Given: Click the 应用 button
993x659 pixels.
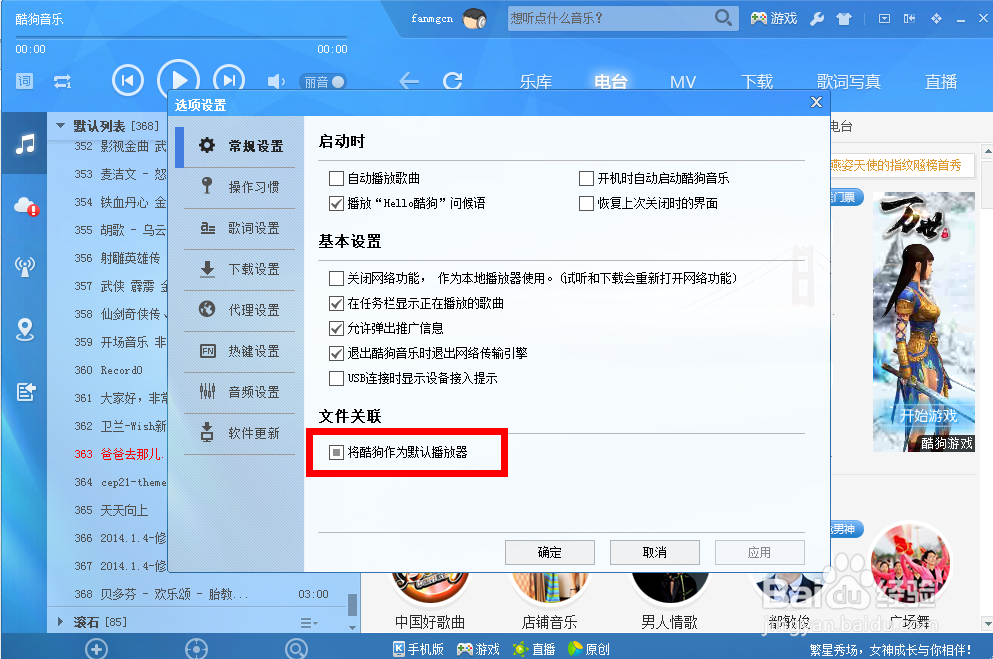Looking at the screenshot, I should tap(759, 552).
